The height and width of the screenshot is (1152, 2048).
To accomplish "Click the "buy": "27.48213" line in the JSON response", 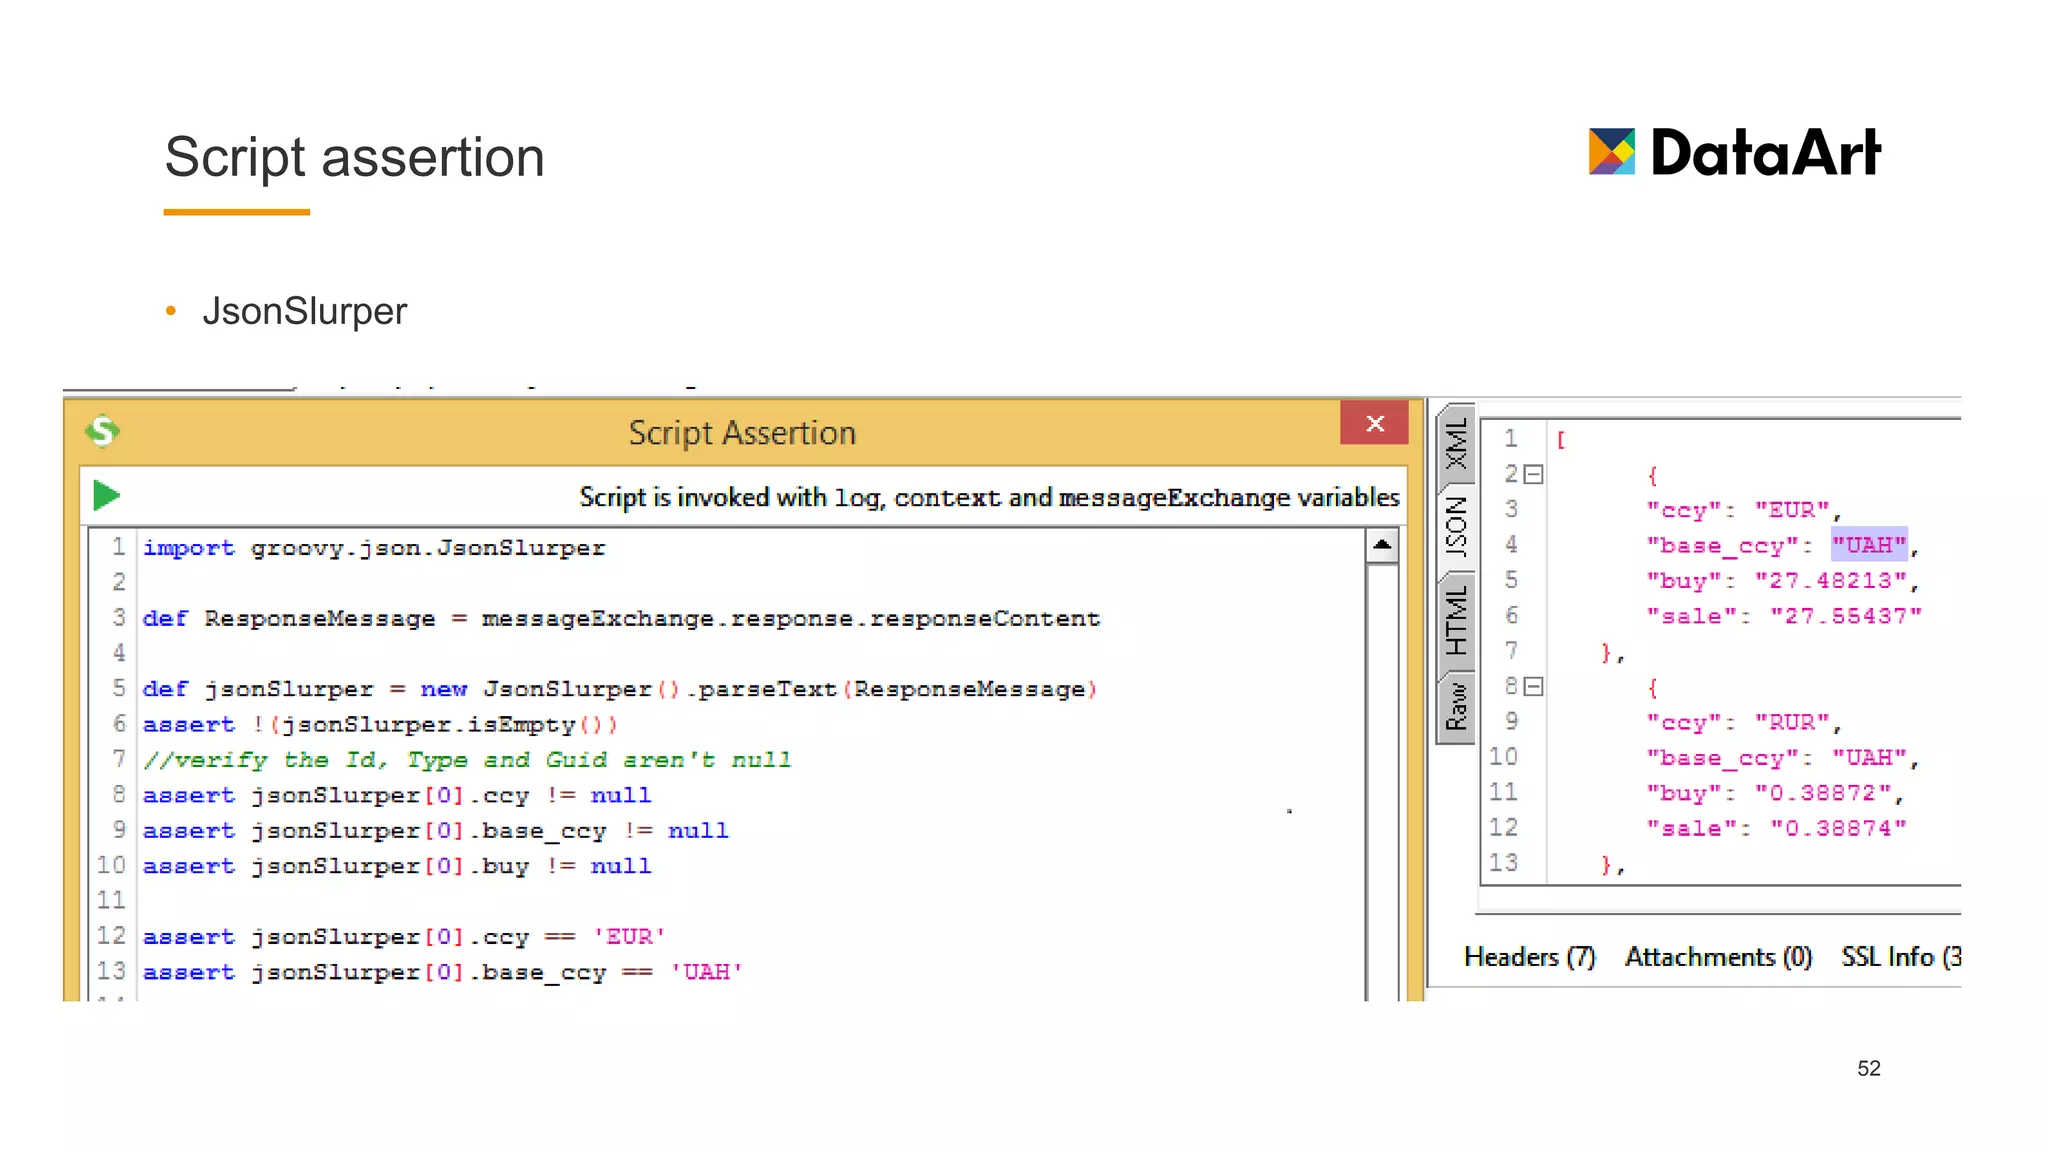I will pyautogui.click(x=1782, y=581).
